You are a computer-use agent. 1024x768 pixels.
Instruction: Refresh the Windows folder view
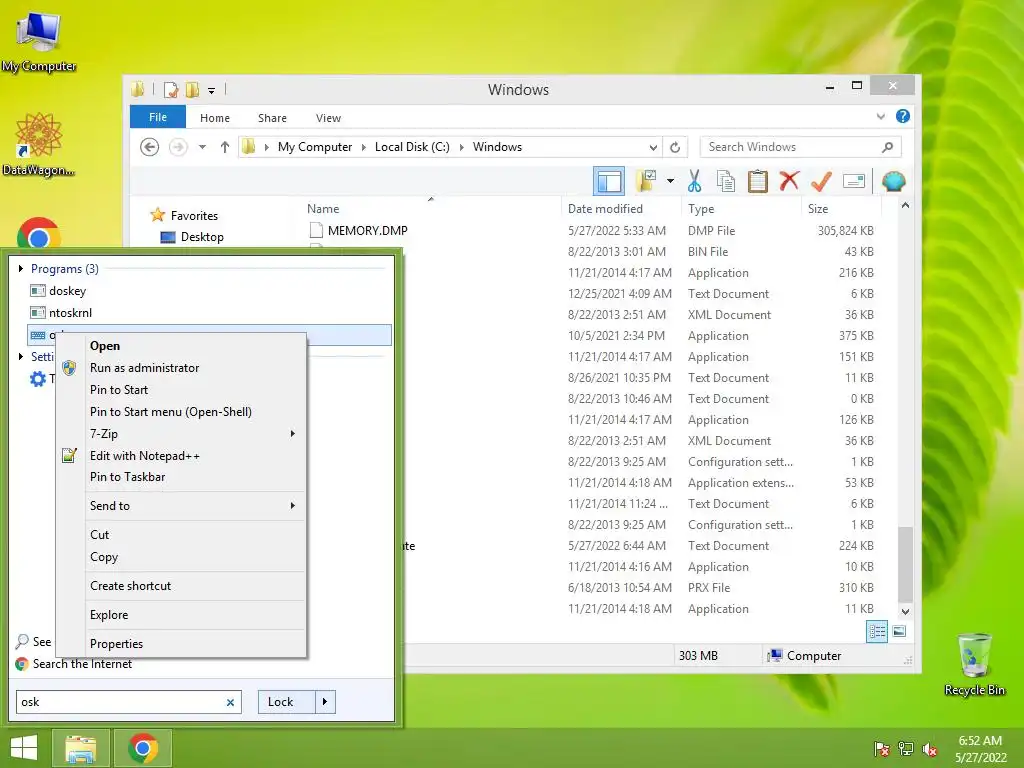[x=675, y=147]
